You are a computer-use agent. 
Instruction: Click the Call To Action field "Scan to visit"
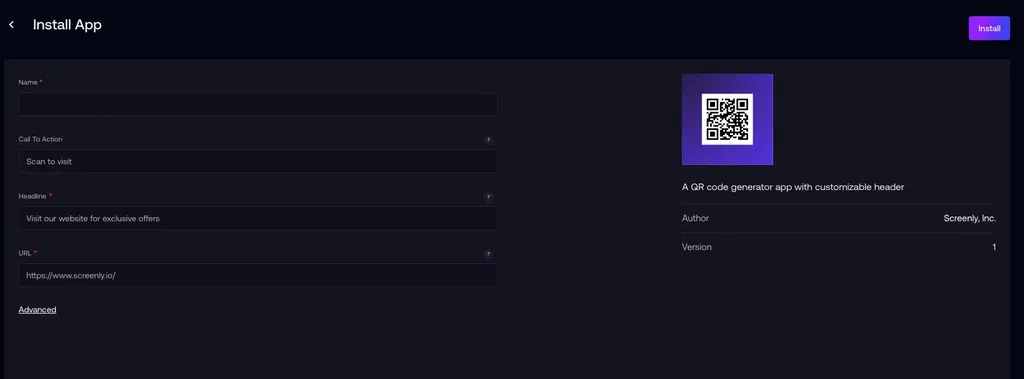click(x=258, y=161)
